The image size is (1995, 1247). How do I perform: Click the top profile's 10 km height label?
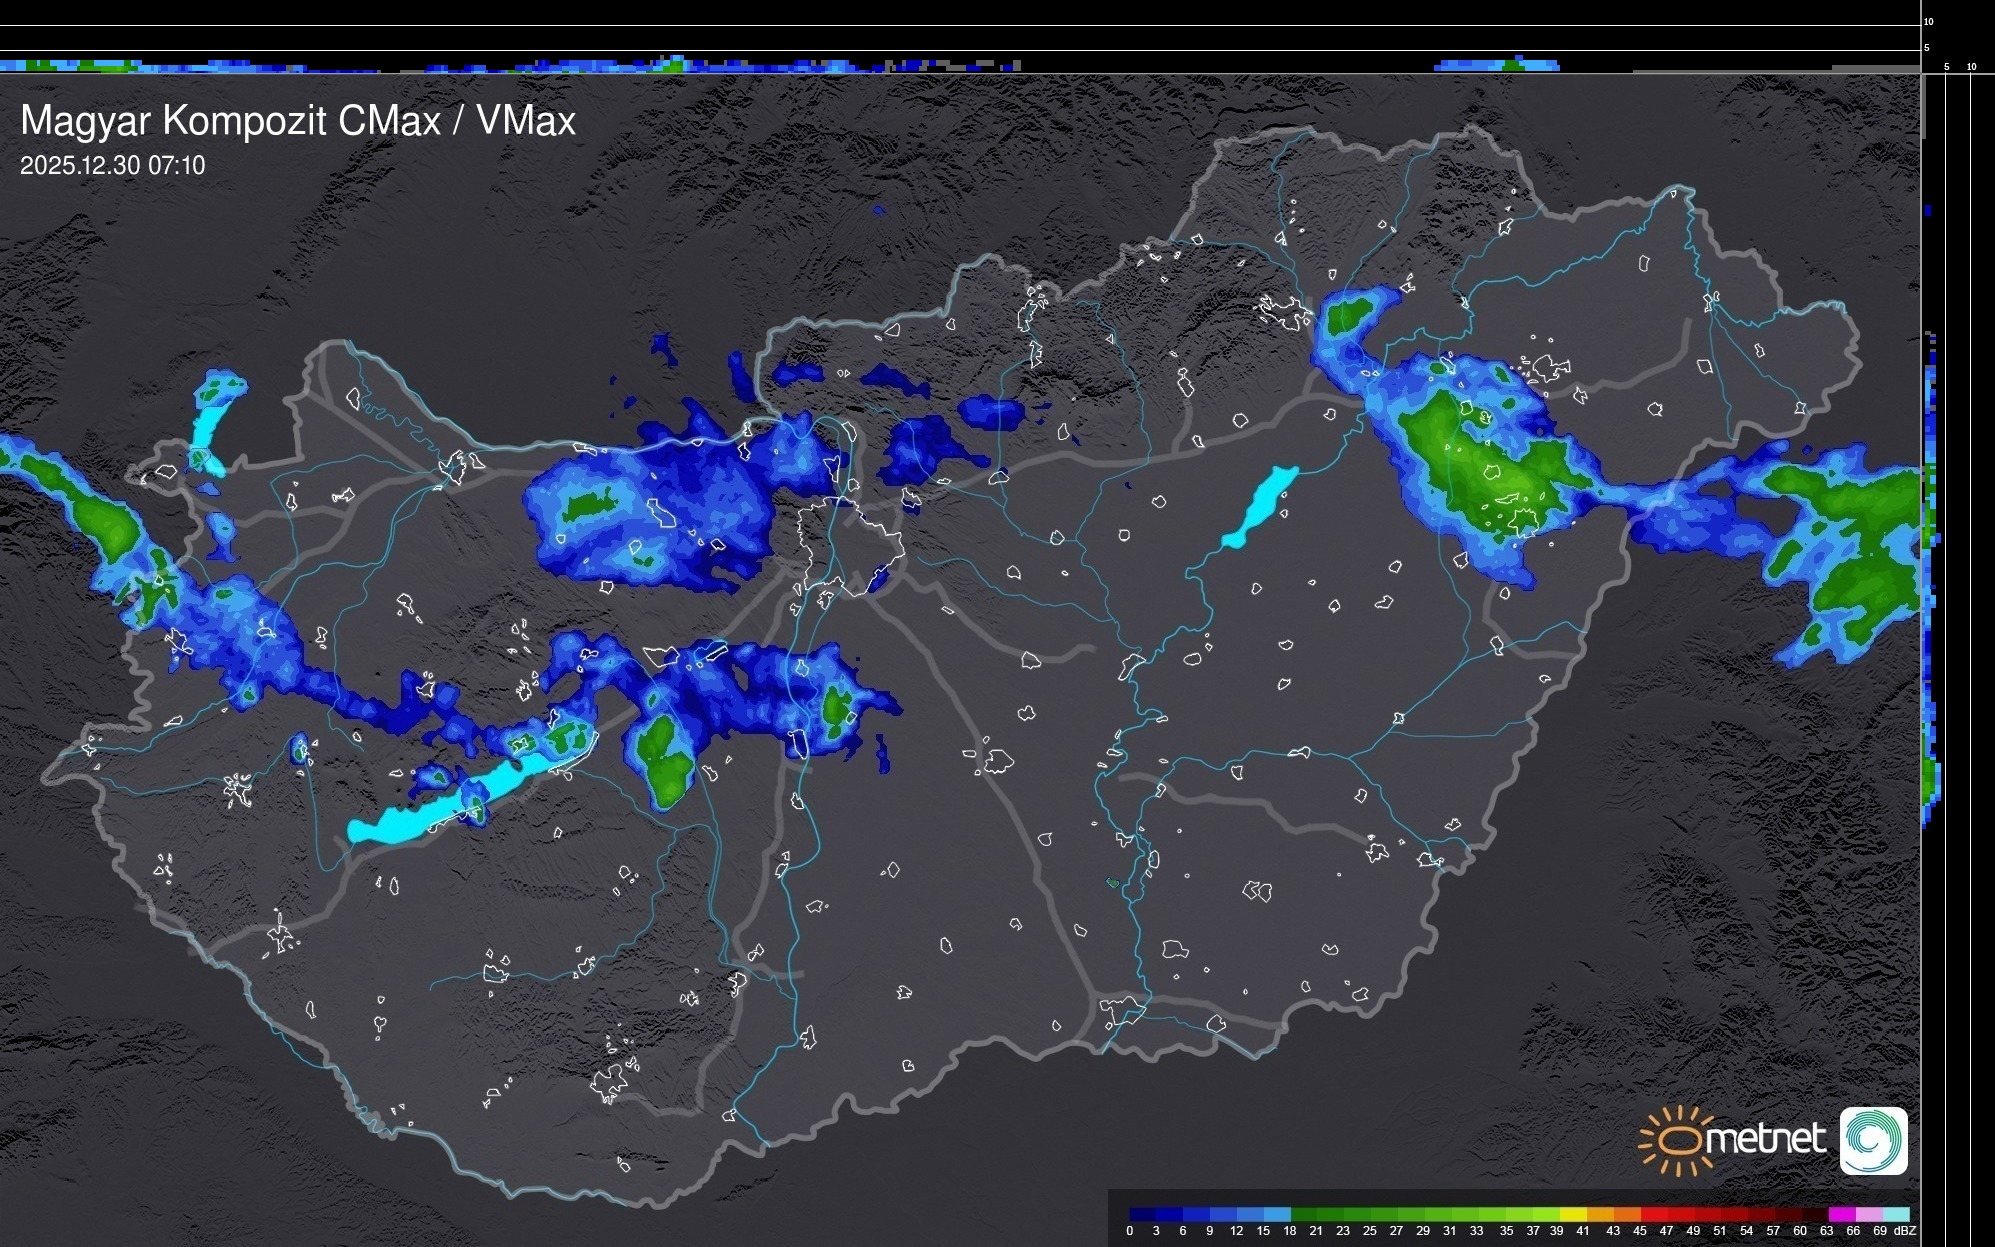click(1928, 21)
